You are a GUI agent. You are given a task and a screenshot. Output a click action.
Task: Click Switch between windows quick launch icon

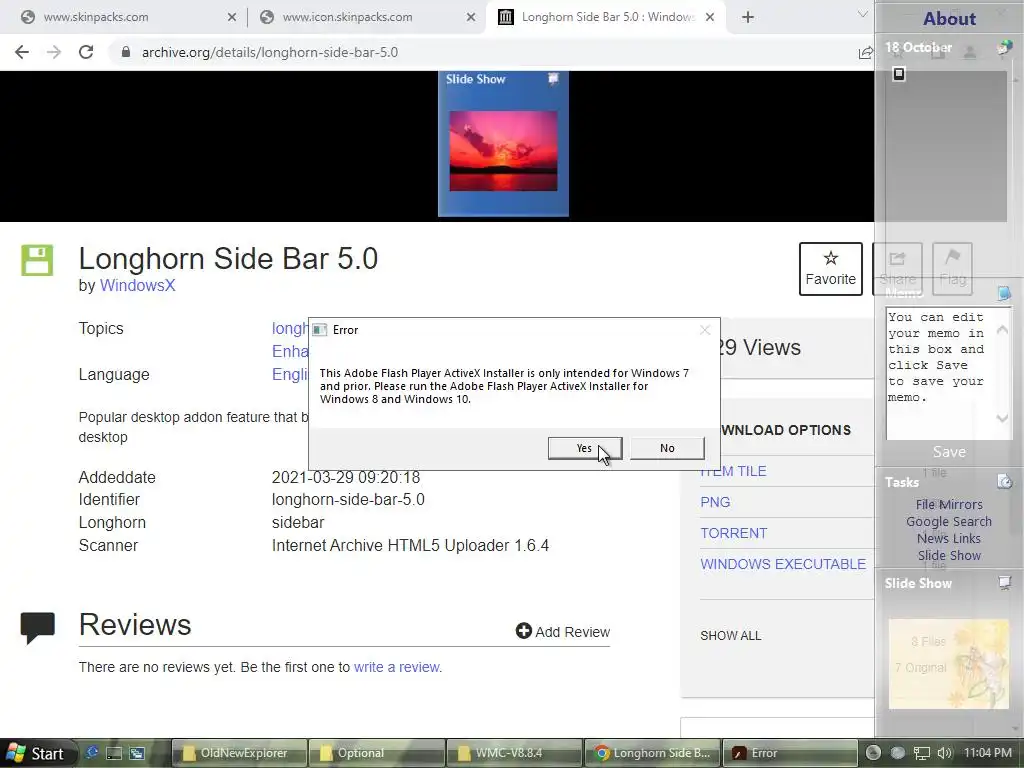click(x=136, y=753)
